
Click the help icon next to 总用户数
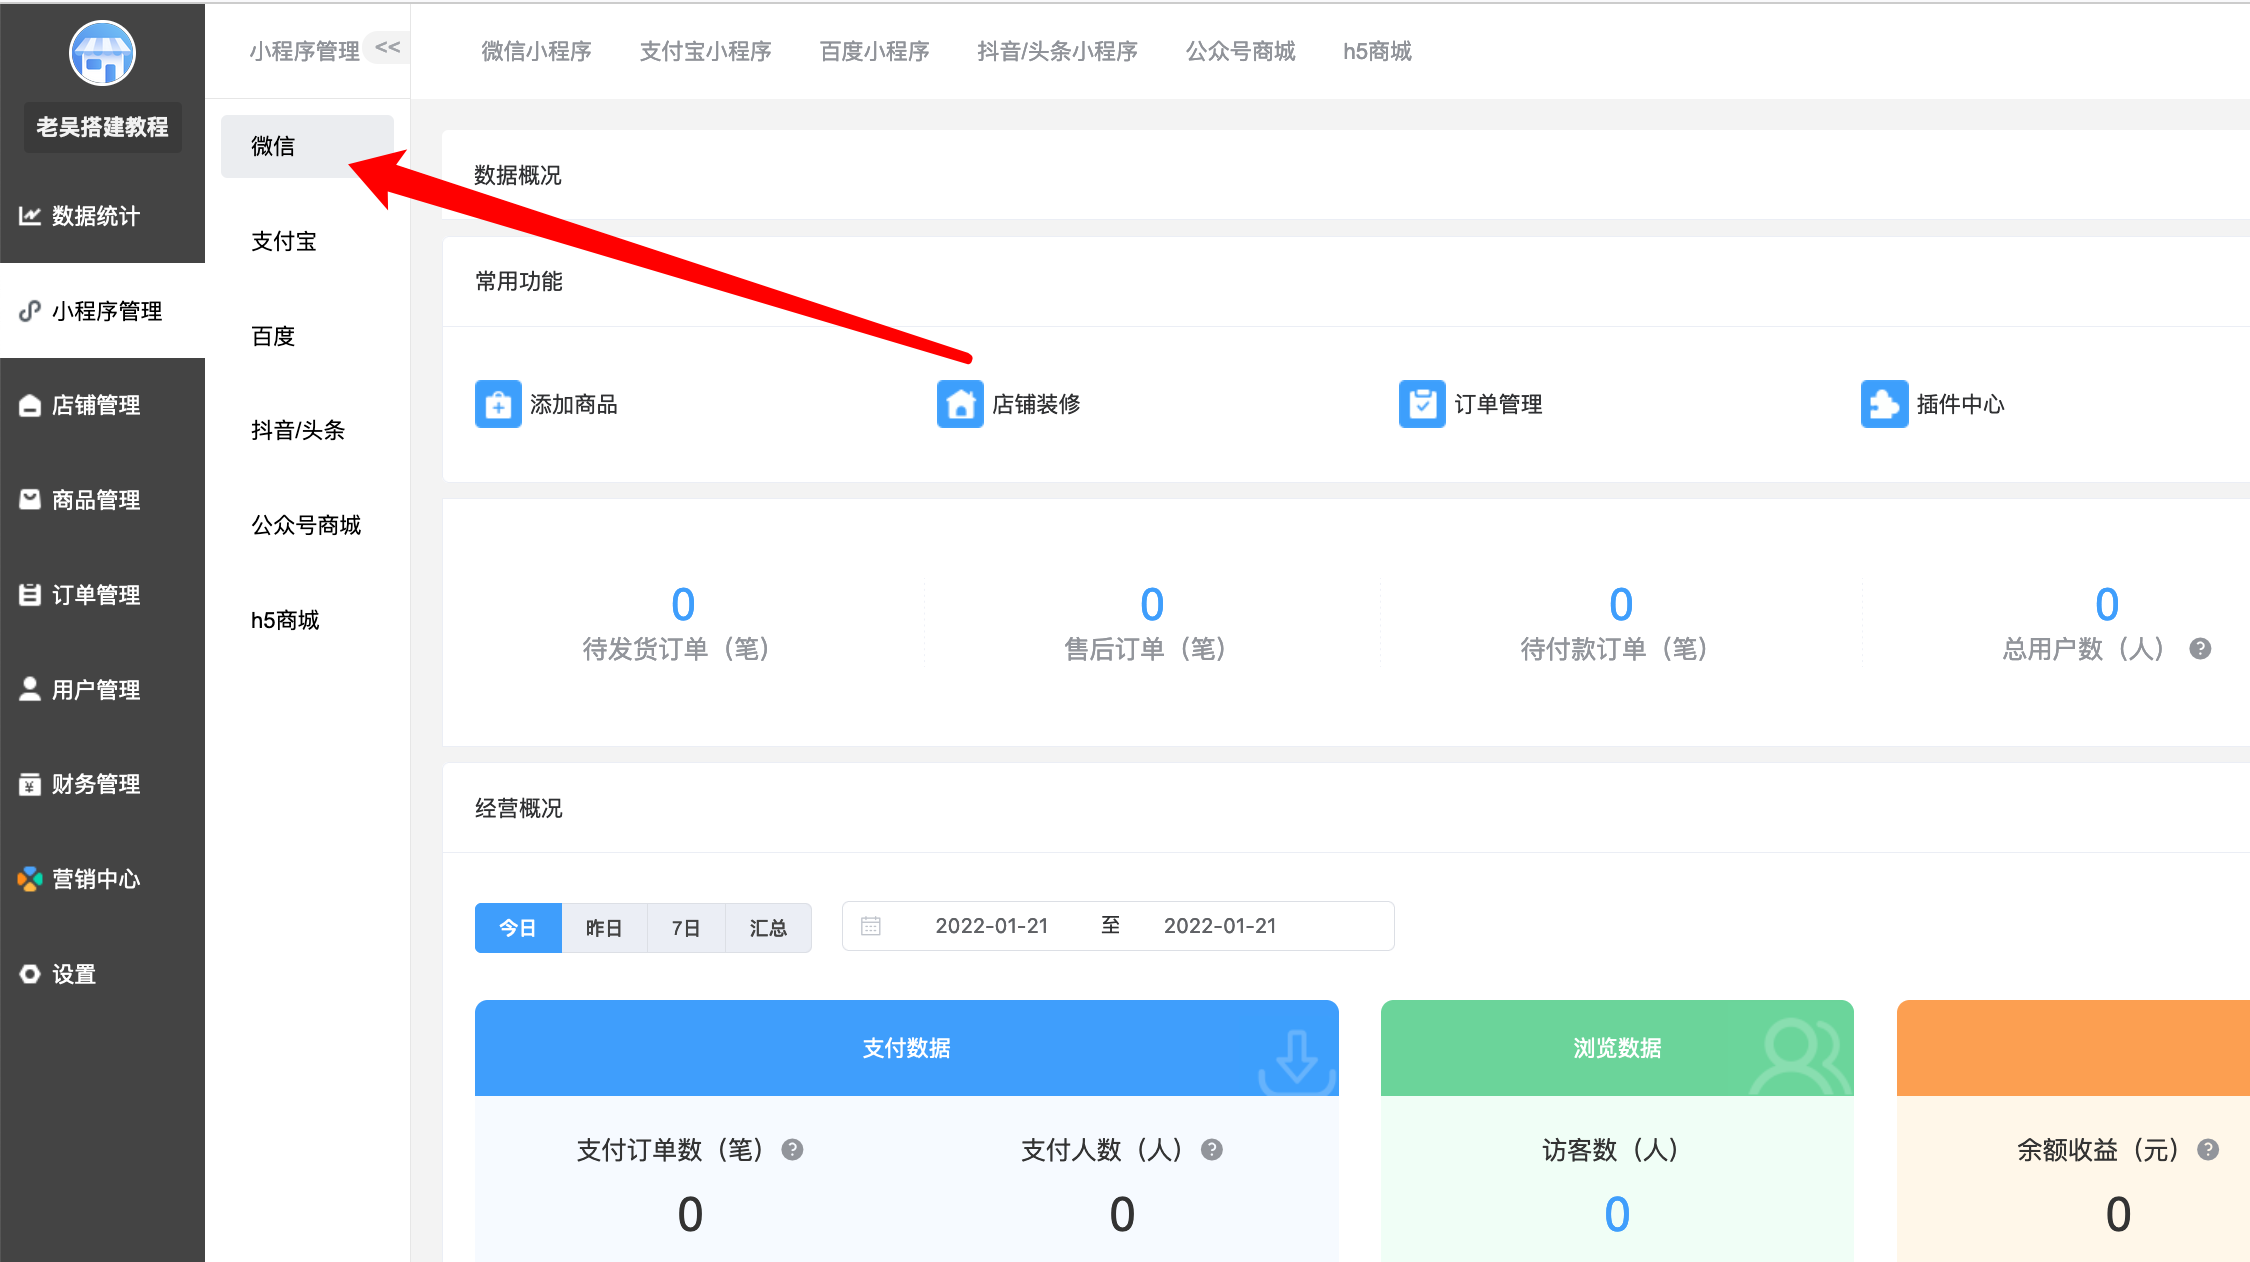coord(2199,649)
